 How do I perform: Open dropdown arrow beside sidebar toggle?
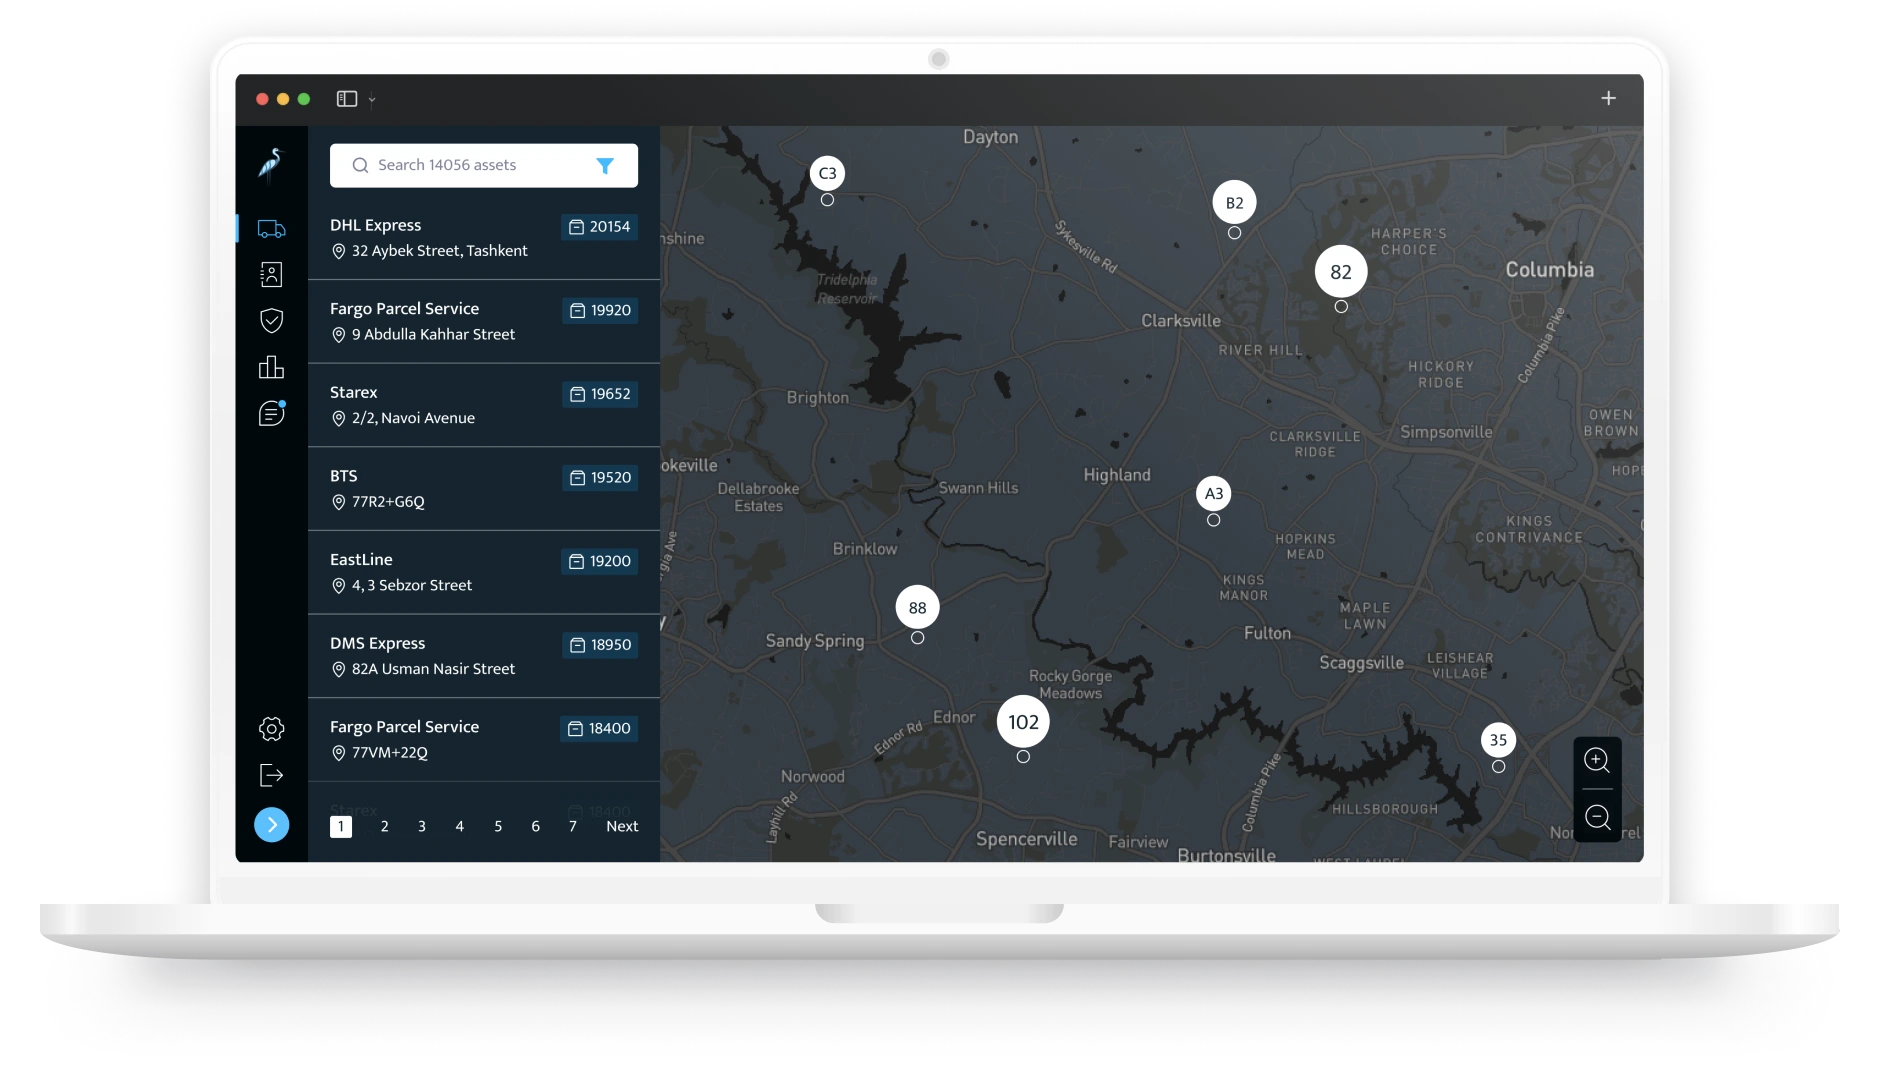coord(372,99)
